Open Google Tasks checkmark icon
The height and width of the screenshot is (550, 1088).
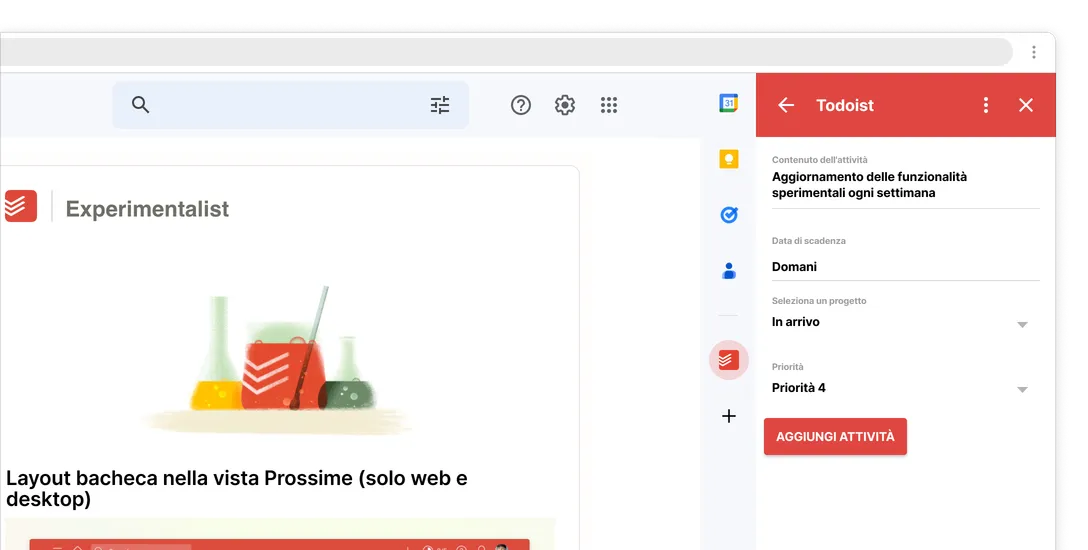[729, 215]
